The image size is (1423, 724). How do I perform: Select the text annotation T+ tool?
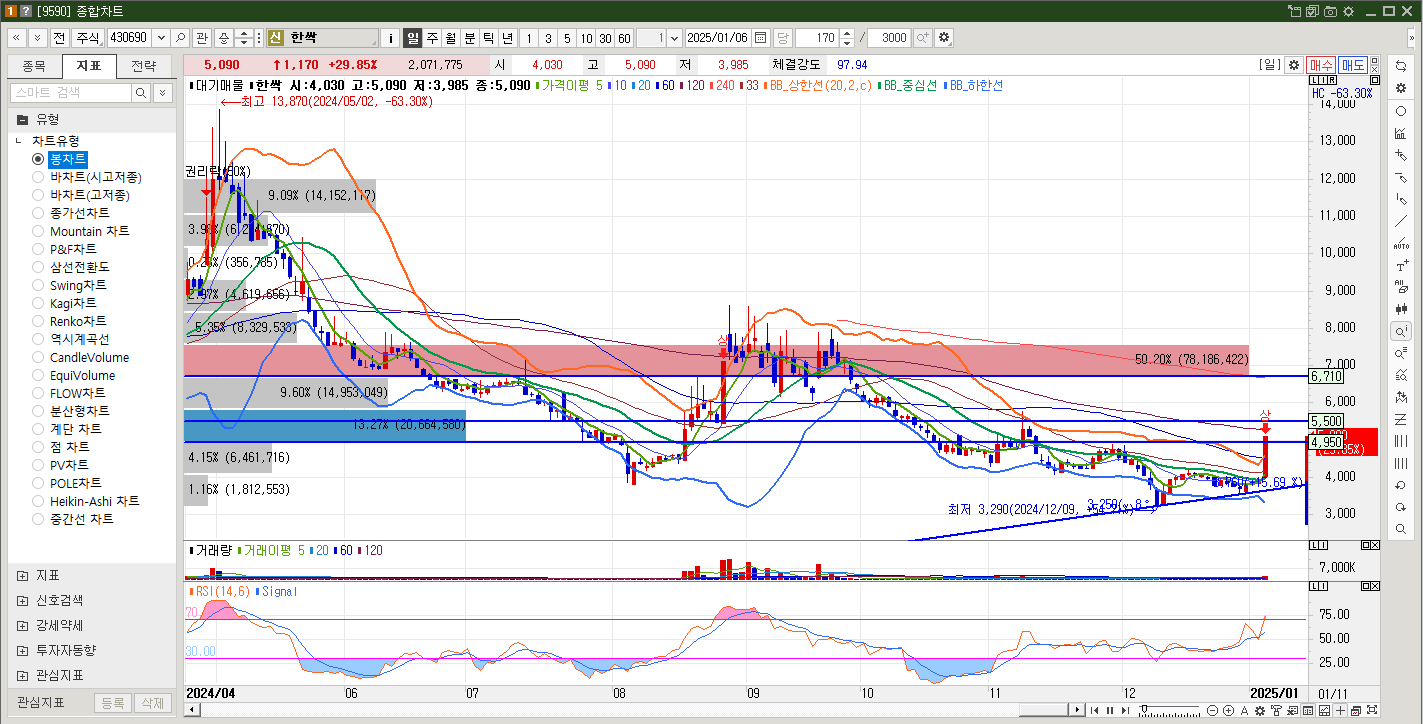coord(1401,265)
